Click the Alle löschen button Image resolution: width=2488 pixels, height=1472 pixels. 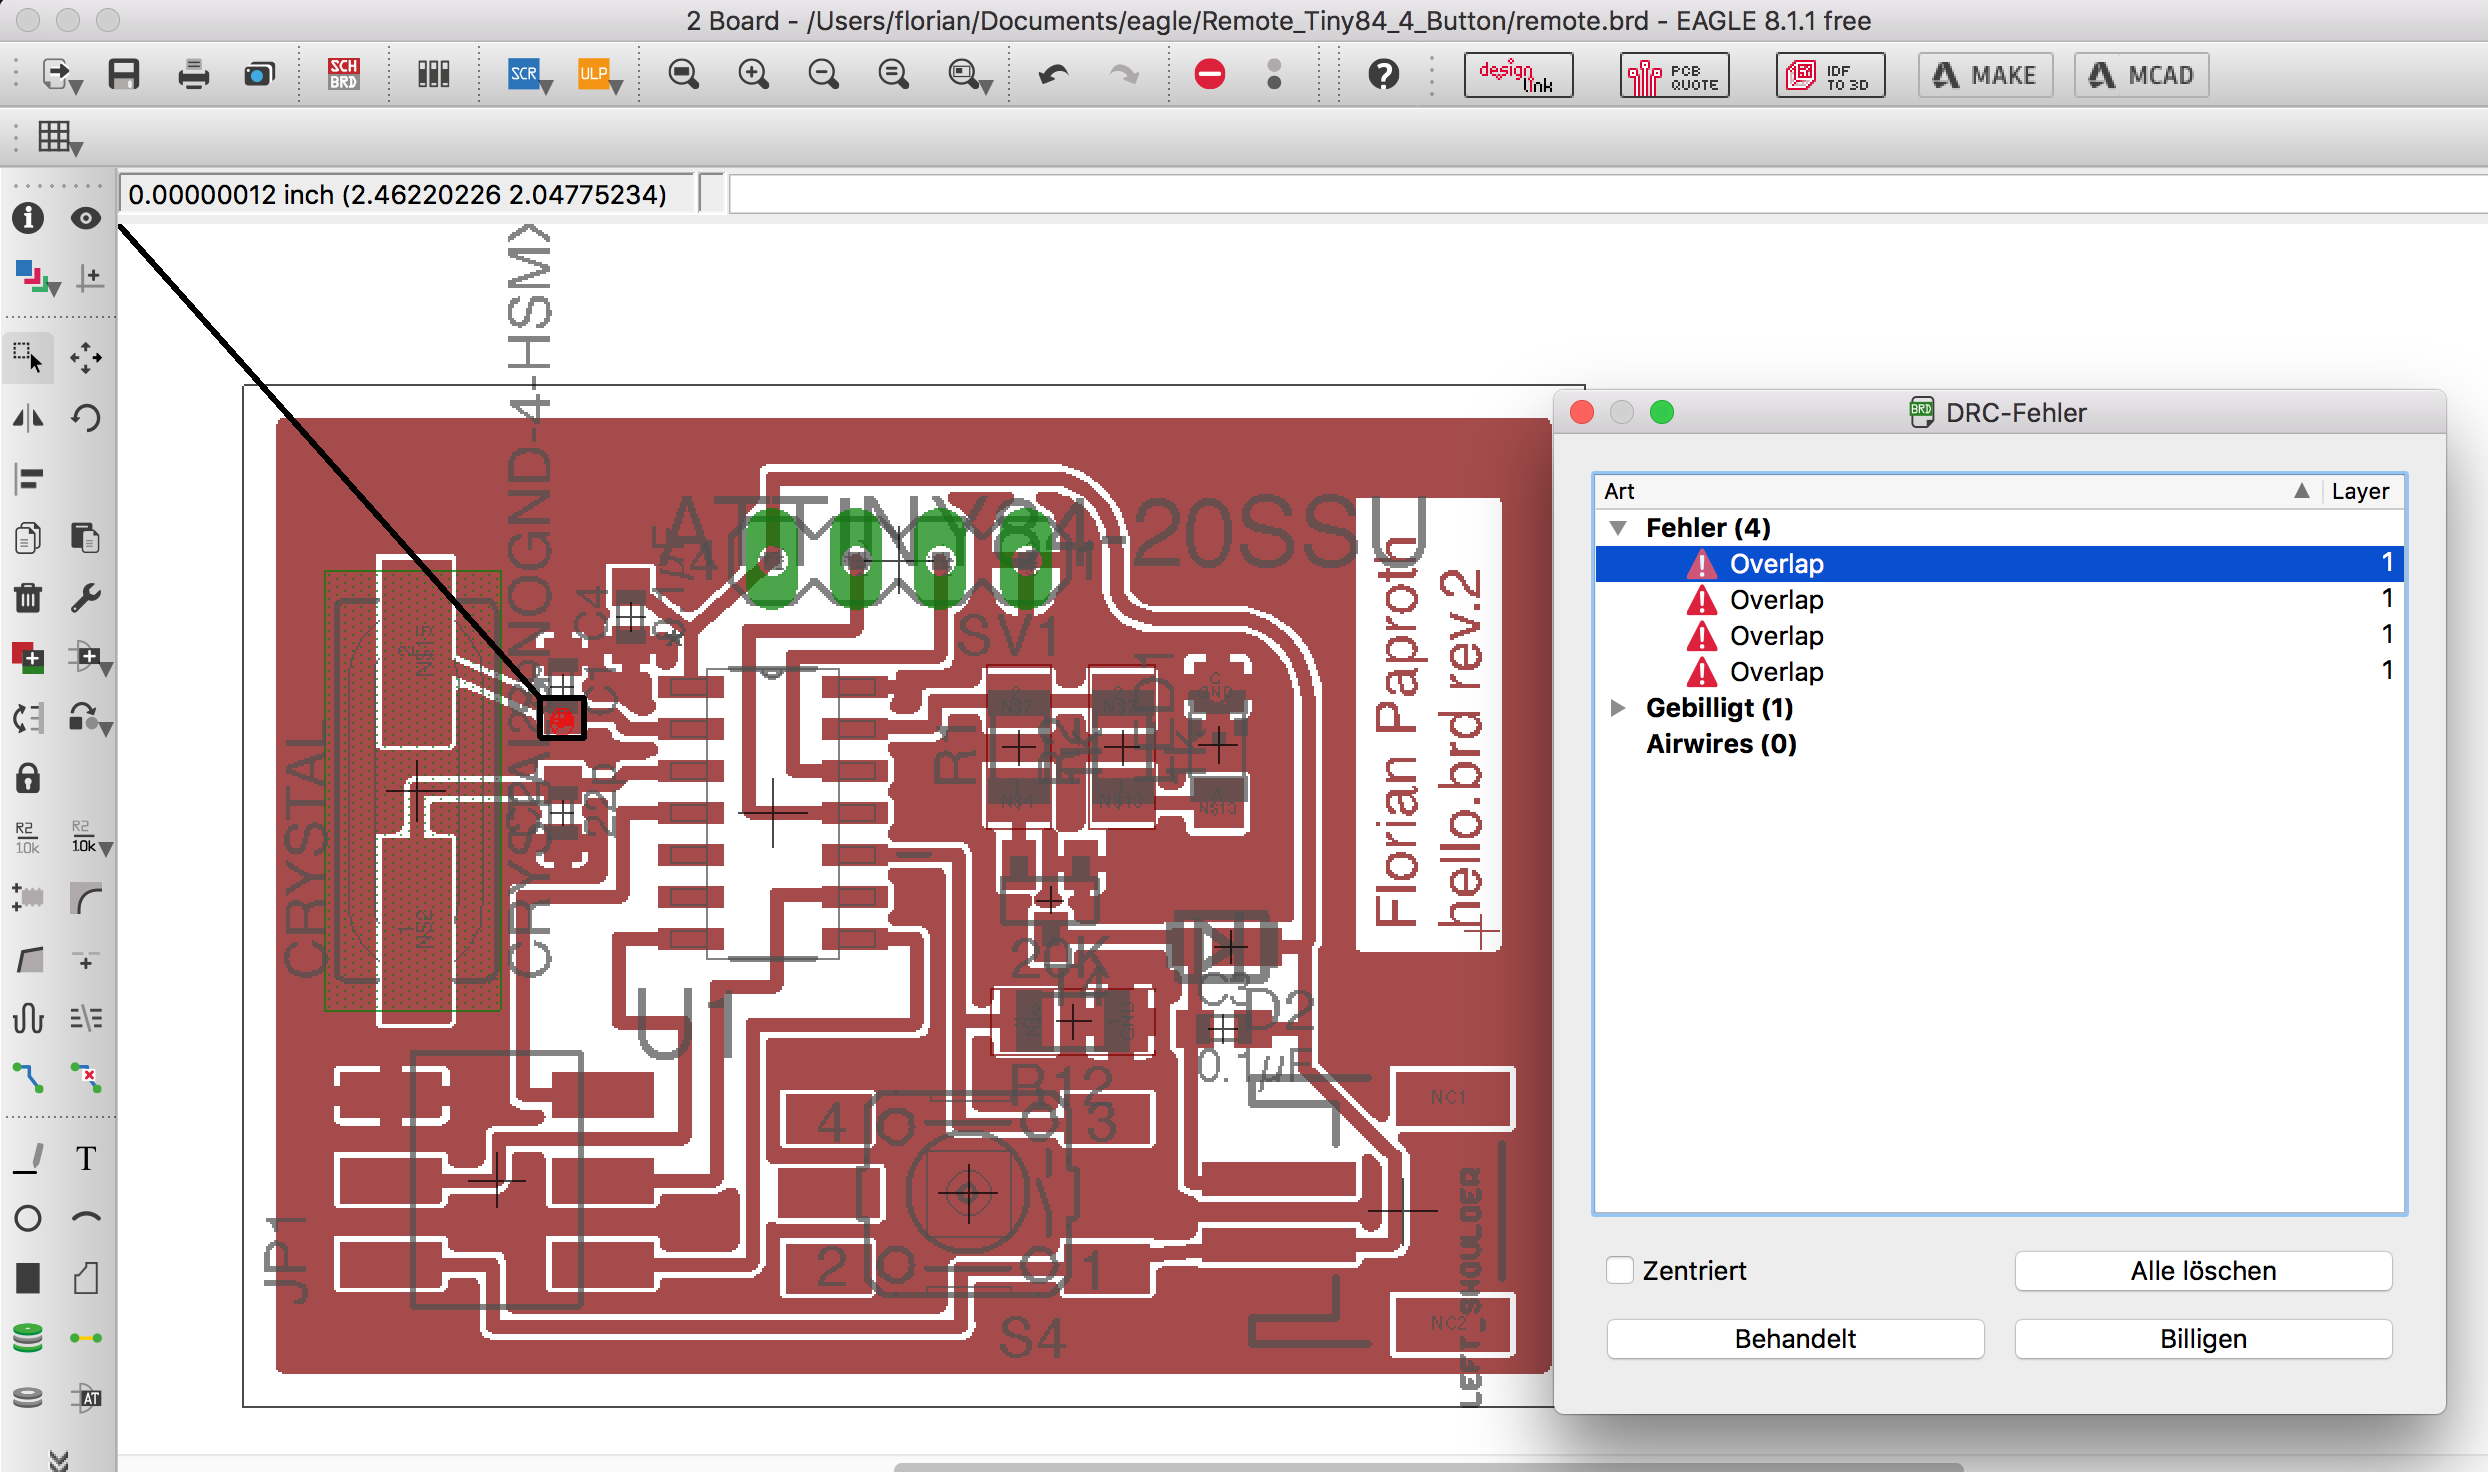click(x=2202, y=1271)
